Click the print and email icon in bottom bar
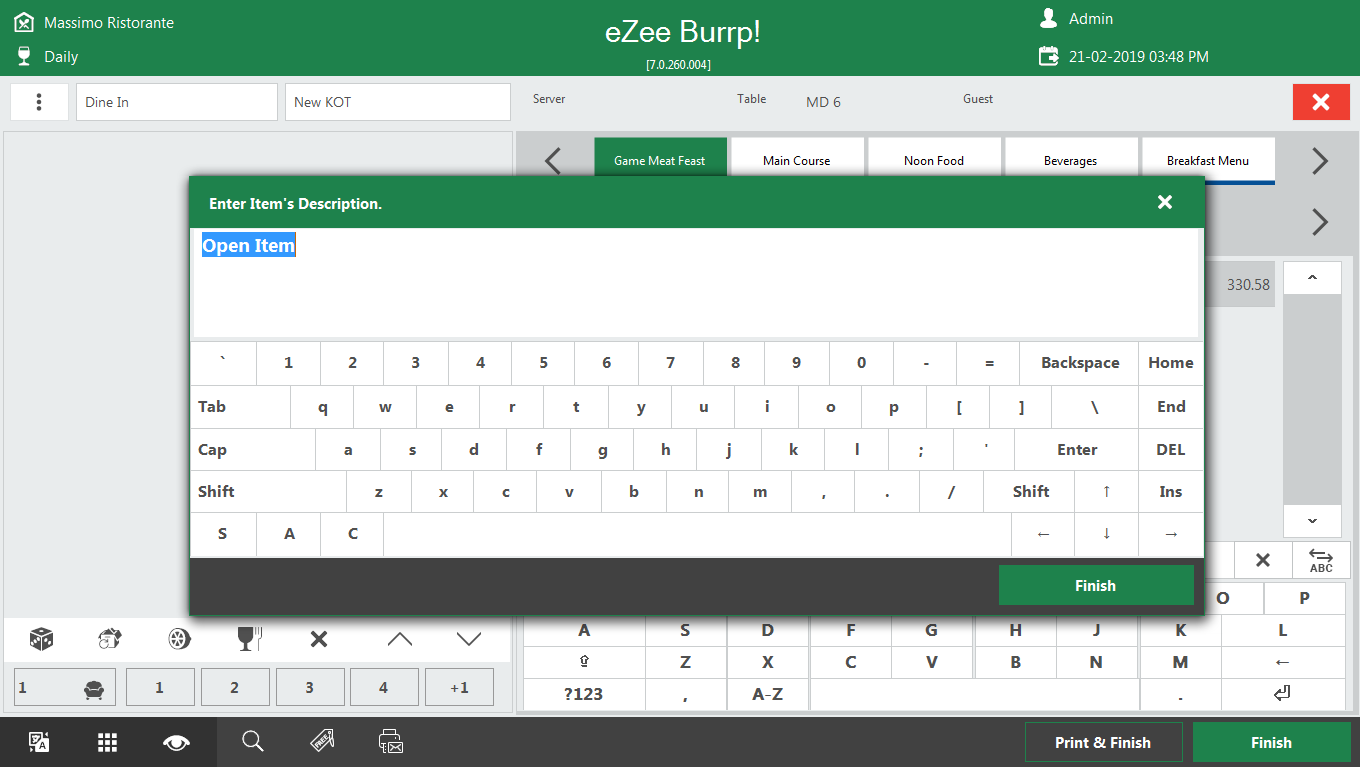The height and width of the screenshot is (767, 1360). [391, 741]
